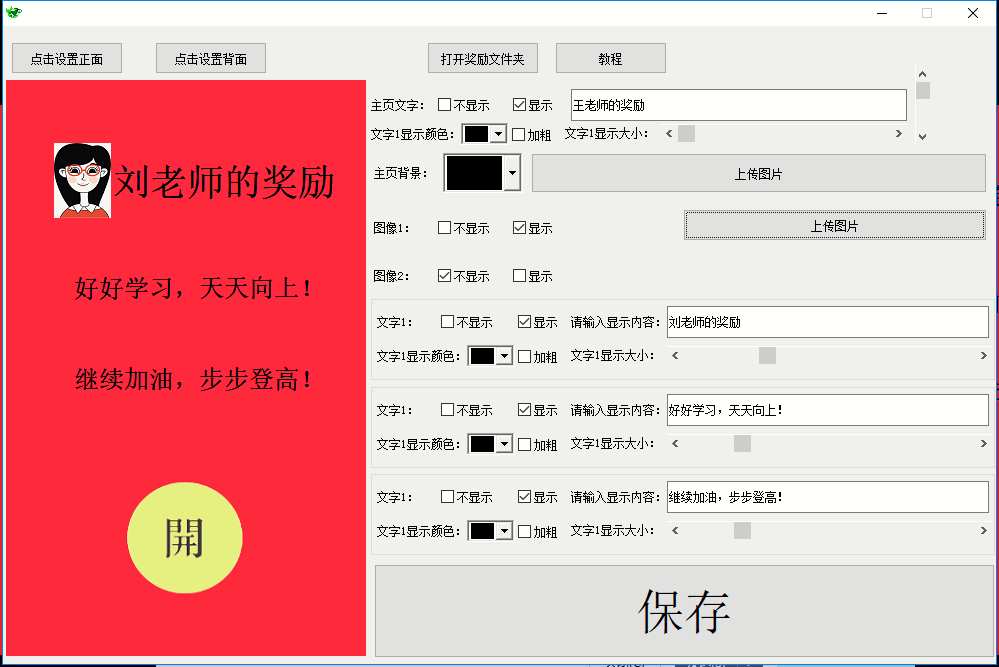The image size is (999, 667).
Task: Click the large 保存 save button
Action: (684, 611)
